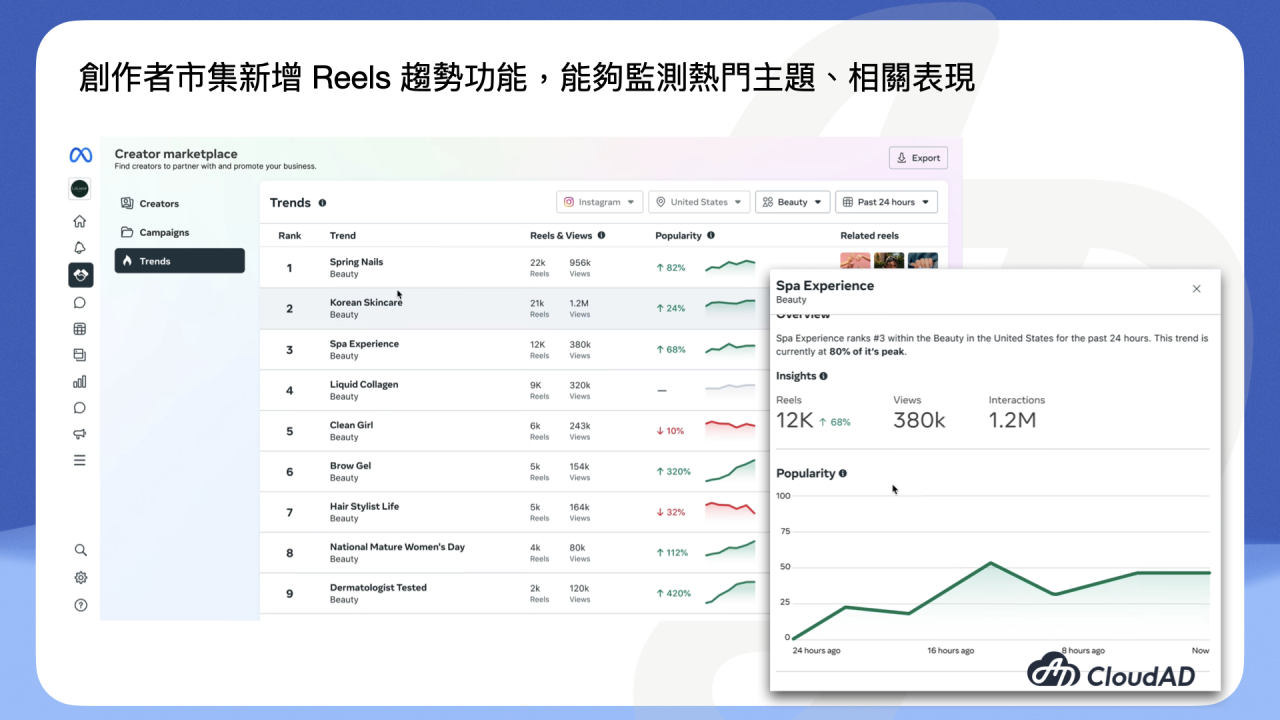Click the 380k Views insight value
Screen dimensions: 1280x720
tap(919, 421)
